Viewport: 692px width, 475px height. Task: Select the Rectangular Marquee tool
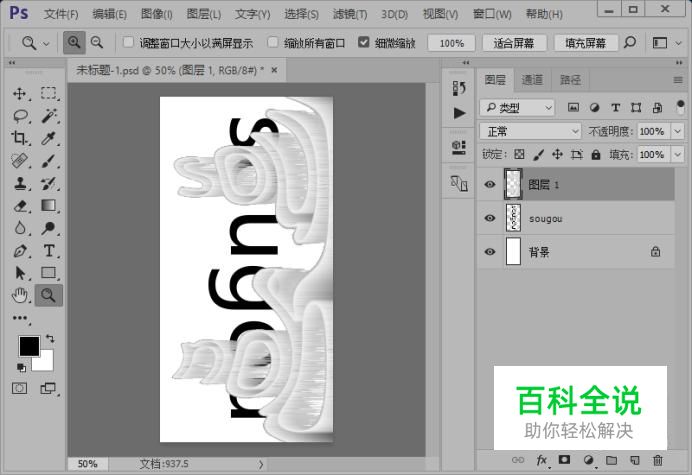[48, 93]
